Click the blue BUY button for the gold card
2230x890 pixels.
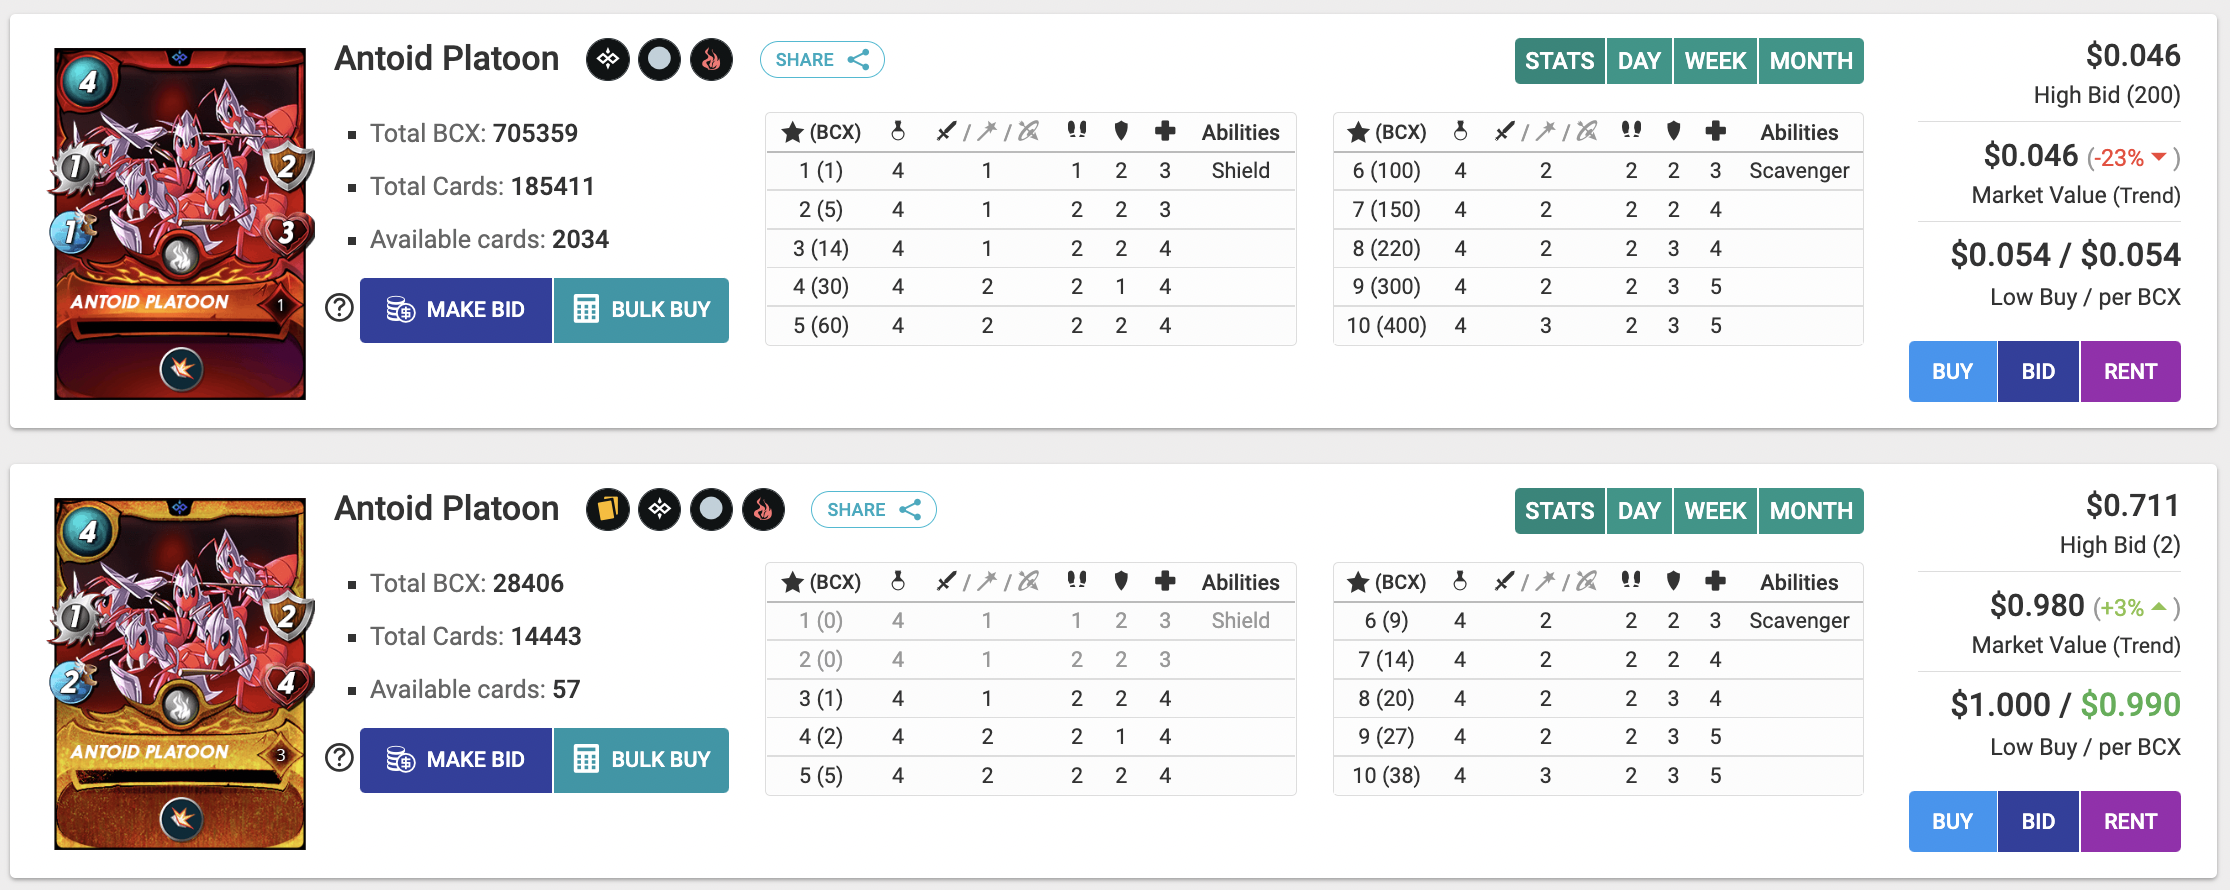coord(1952,822)
